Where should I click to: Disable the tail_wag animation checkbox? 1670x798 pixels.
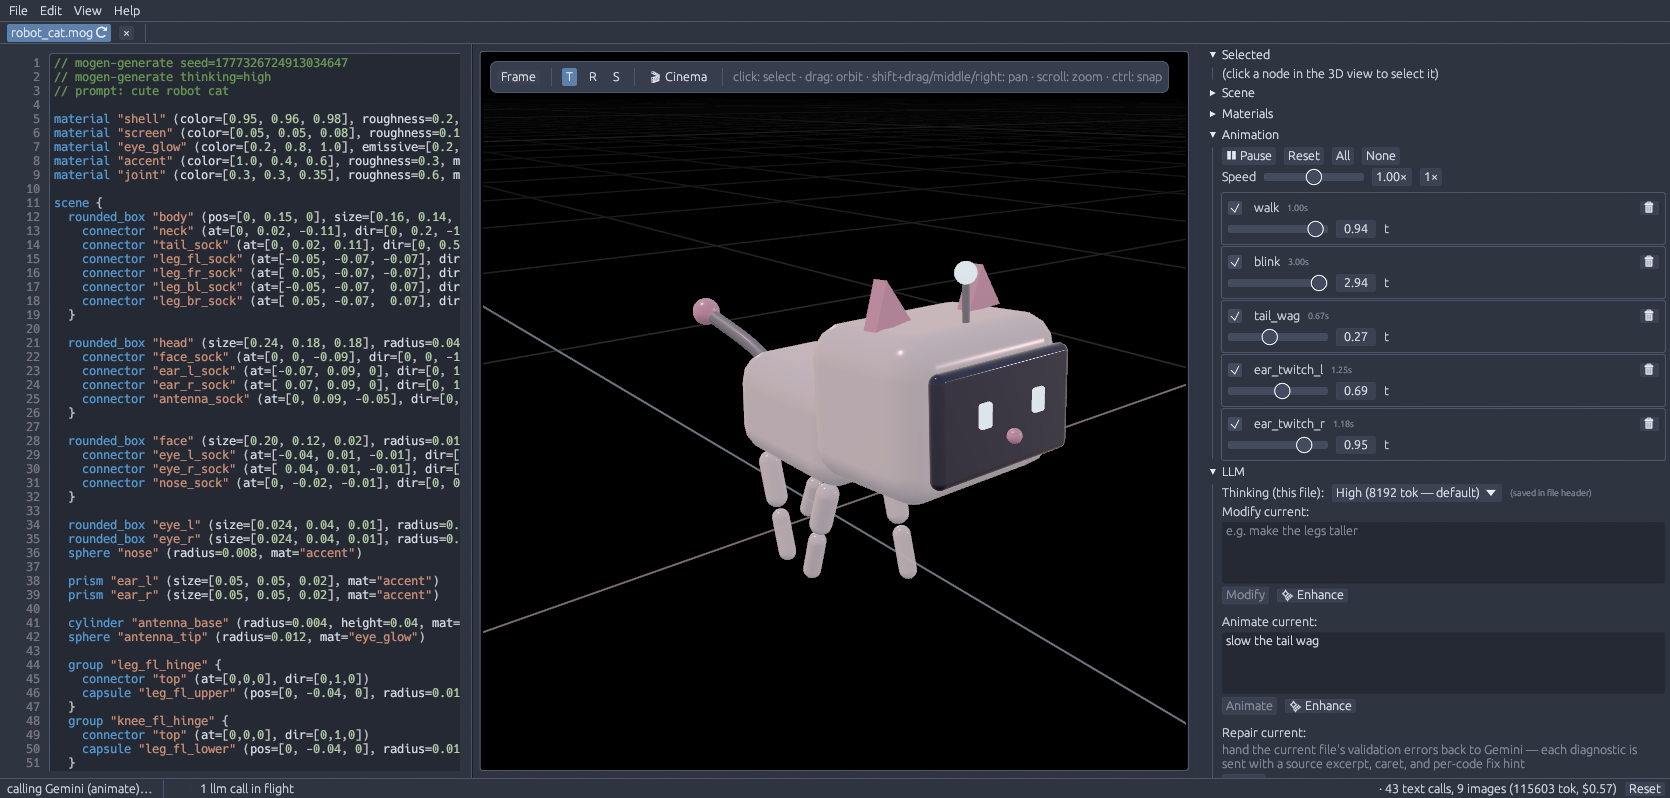[1235, 316]
